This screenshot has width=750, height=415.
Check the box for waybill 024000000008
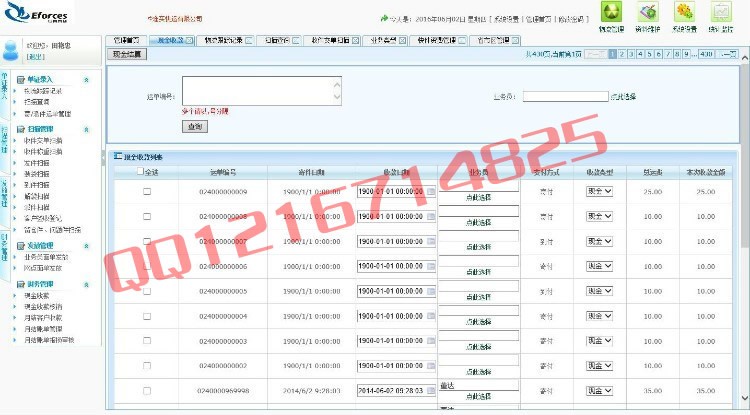(147, 217)
